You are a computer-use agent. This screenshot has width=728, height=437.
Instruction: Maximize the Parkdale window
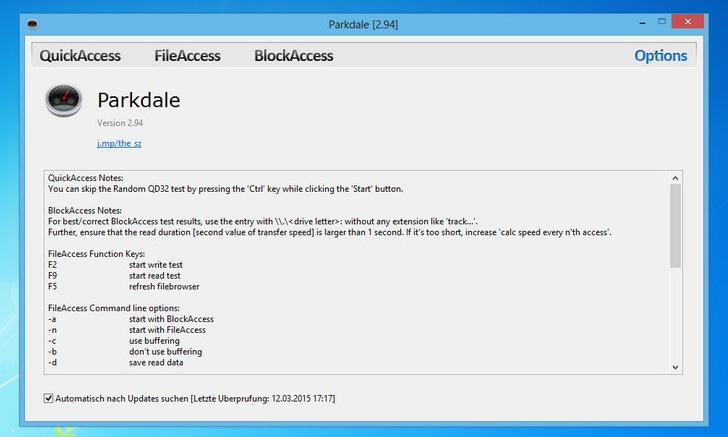(662, 21)
